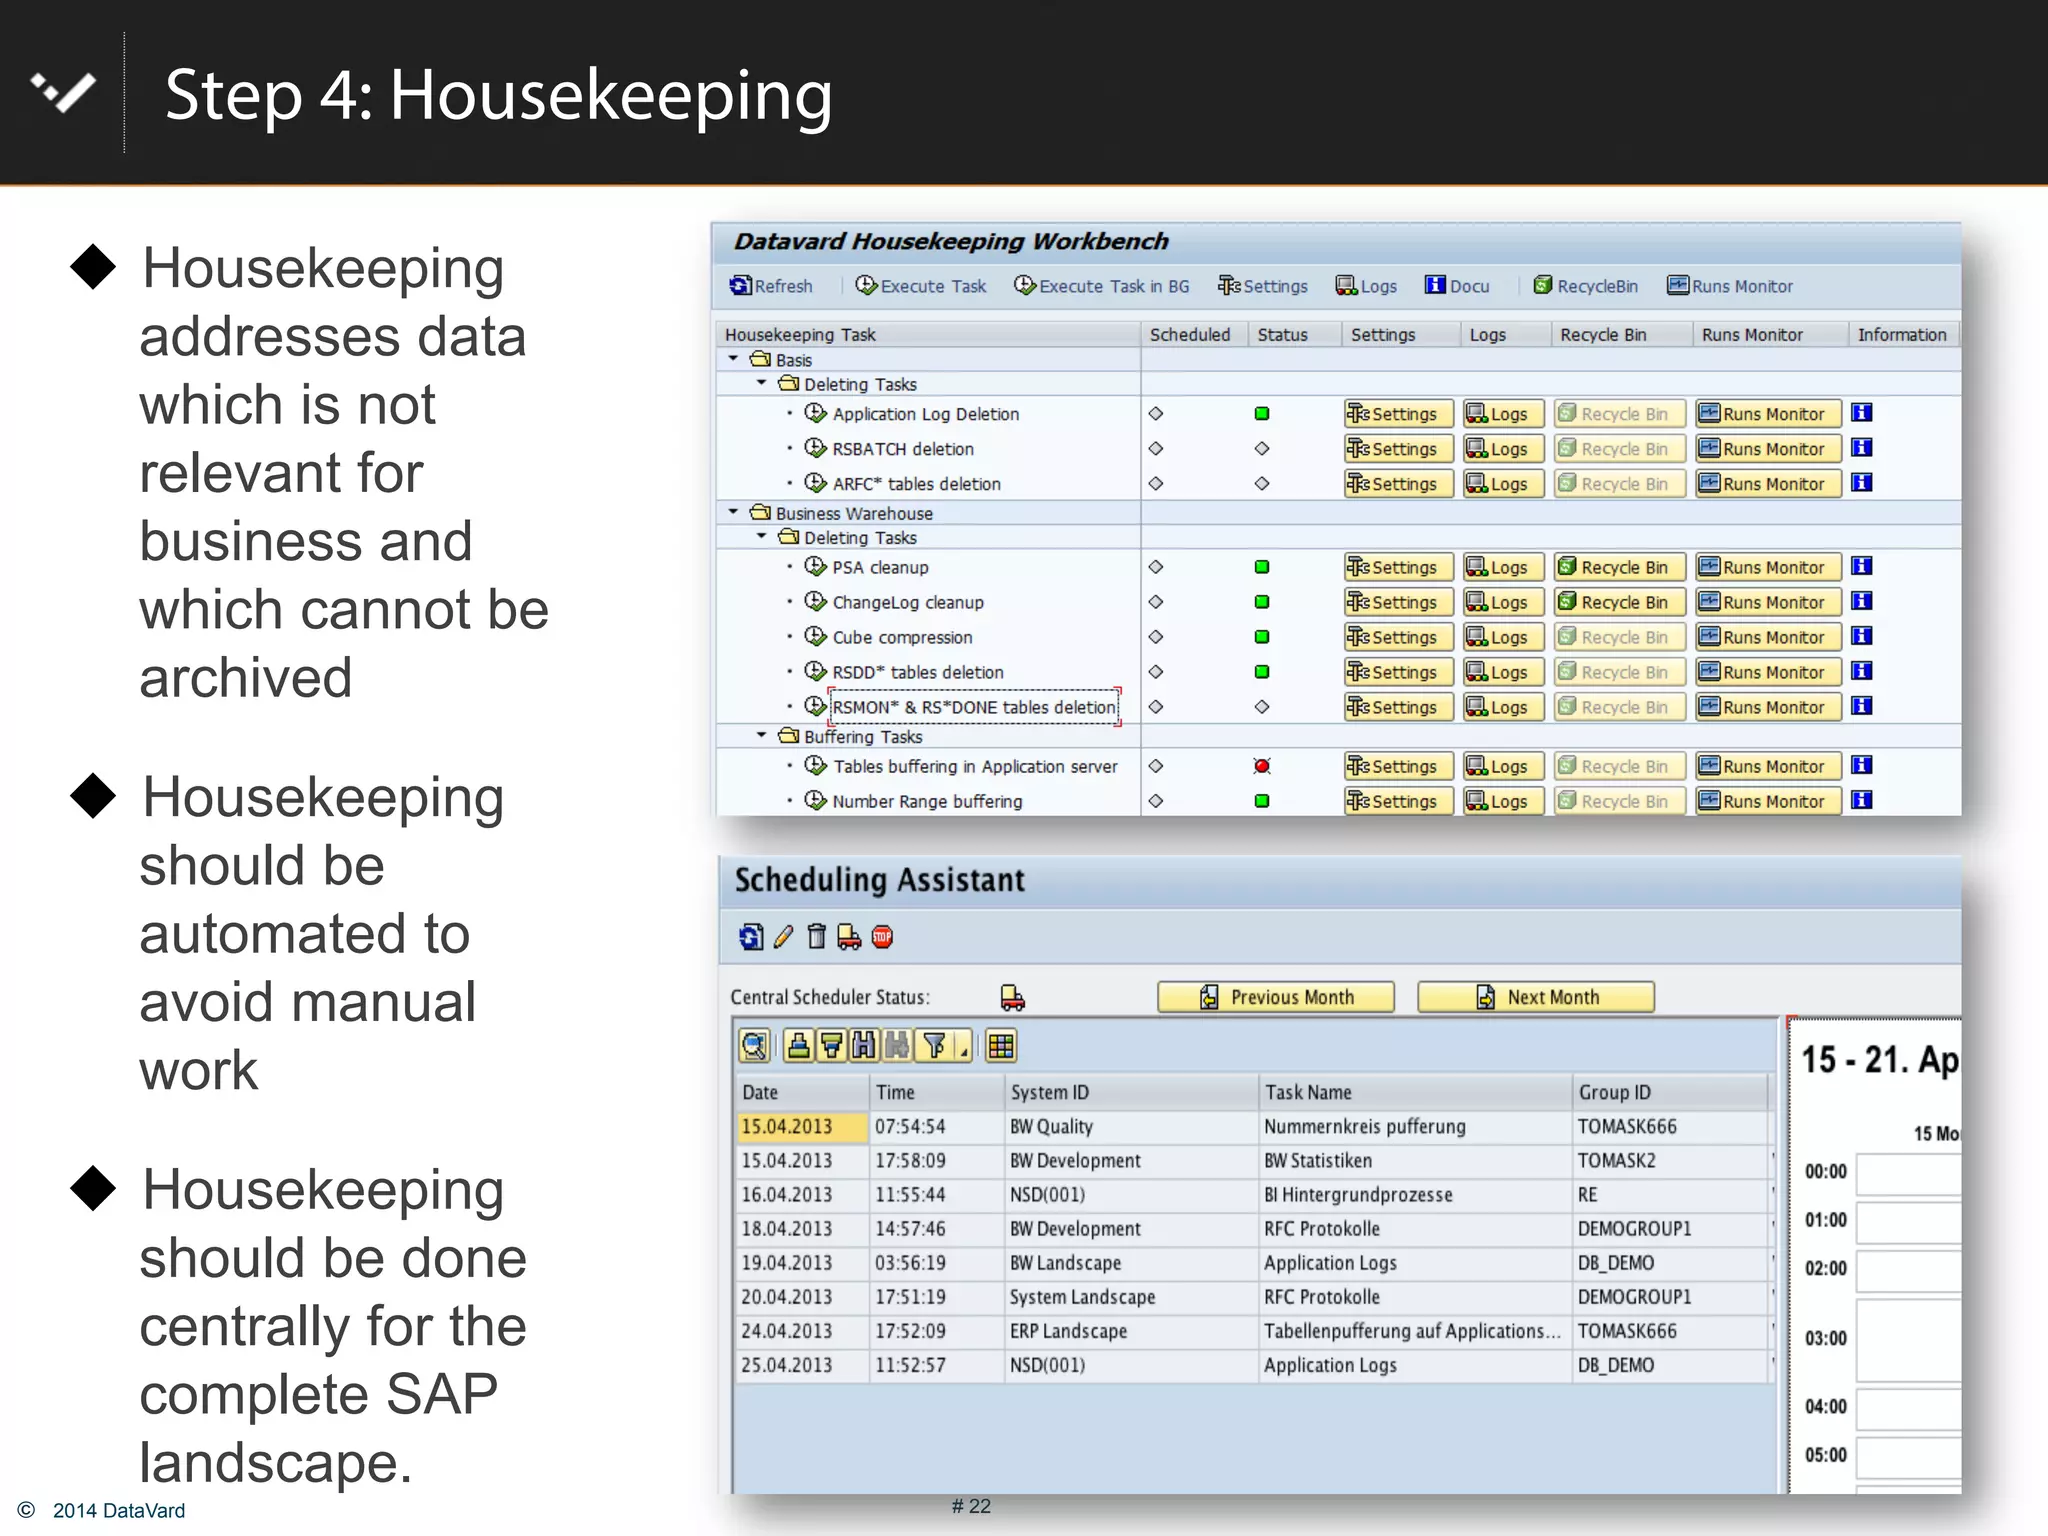Select the PSA cleanup task
The image size is (2048, 1536).
tap(880, 567)
